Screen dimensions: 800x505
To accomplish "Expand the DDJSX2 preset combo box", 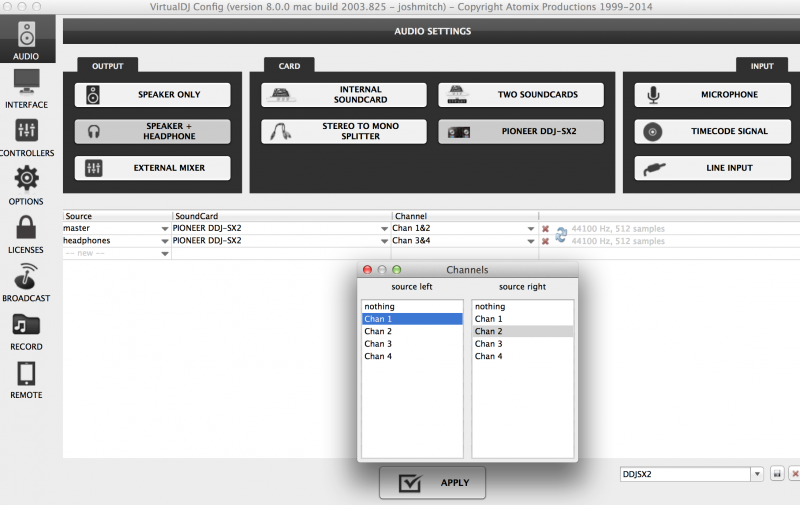I will coord(756,474).
